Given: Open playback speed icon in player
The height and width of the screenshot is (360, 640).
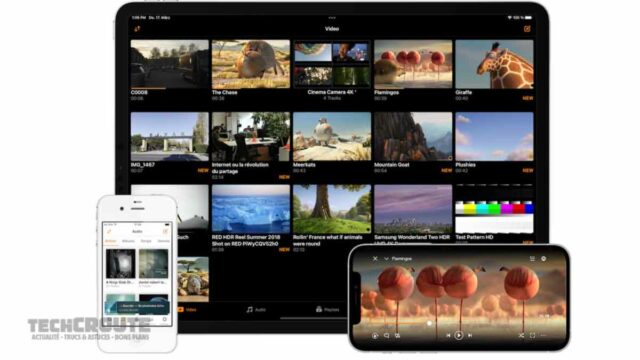Looking at the screenshot, I should [x=375, y=336].
